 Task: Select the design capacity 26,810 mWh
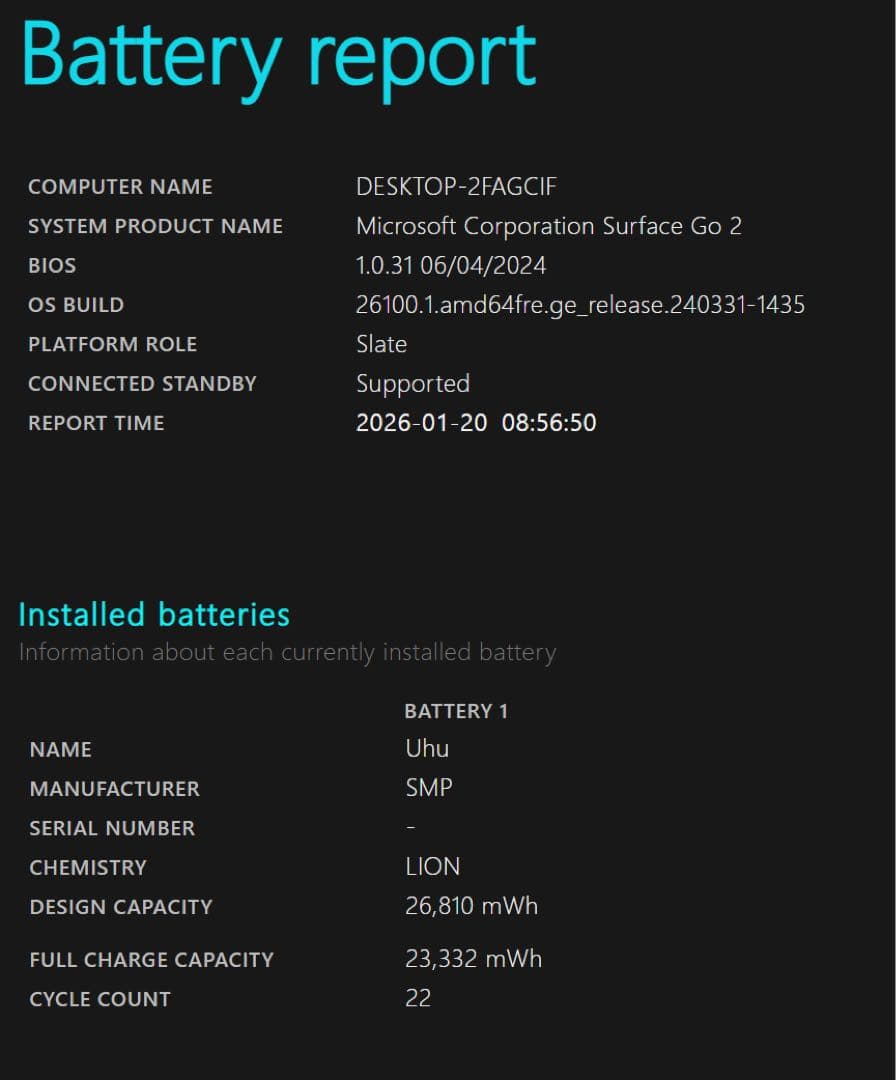tap(471, 907)
